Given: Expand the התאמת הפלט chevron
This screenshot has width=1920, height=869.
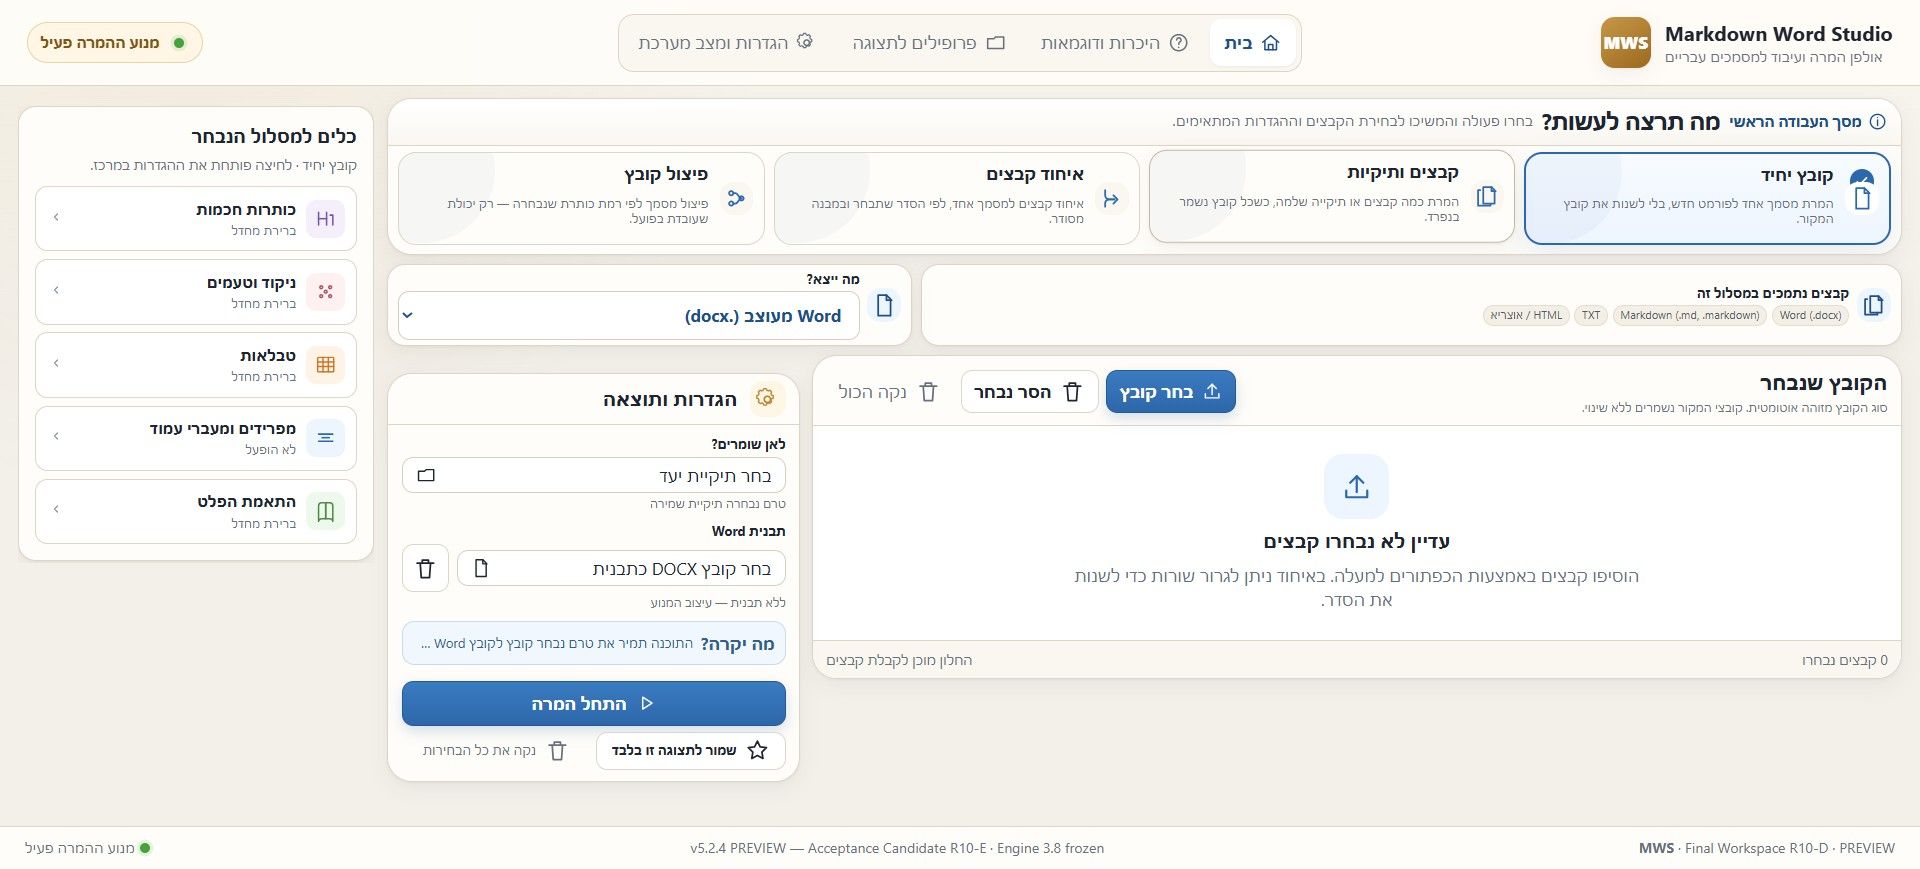Looking at the screenshot, I should point(56,509).
